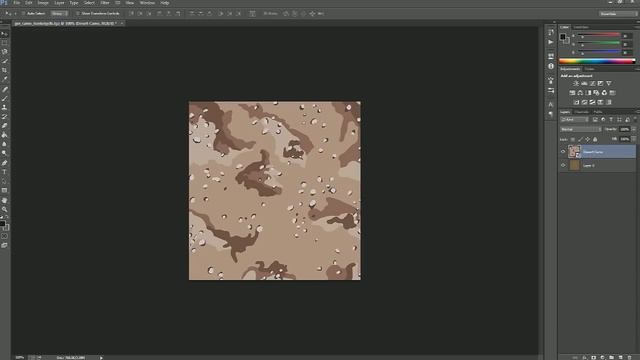The height and width of the screenshot is (360, 640).
Task: Switch to the Swatches tab
Action: click(x=581, y=27)
